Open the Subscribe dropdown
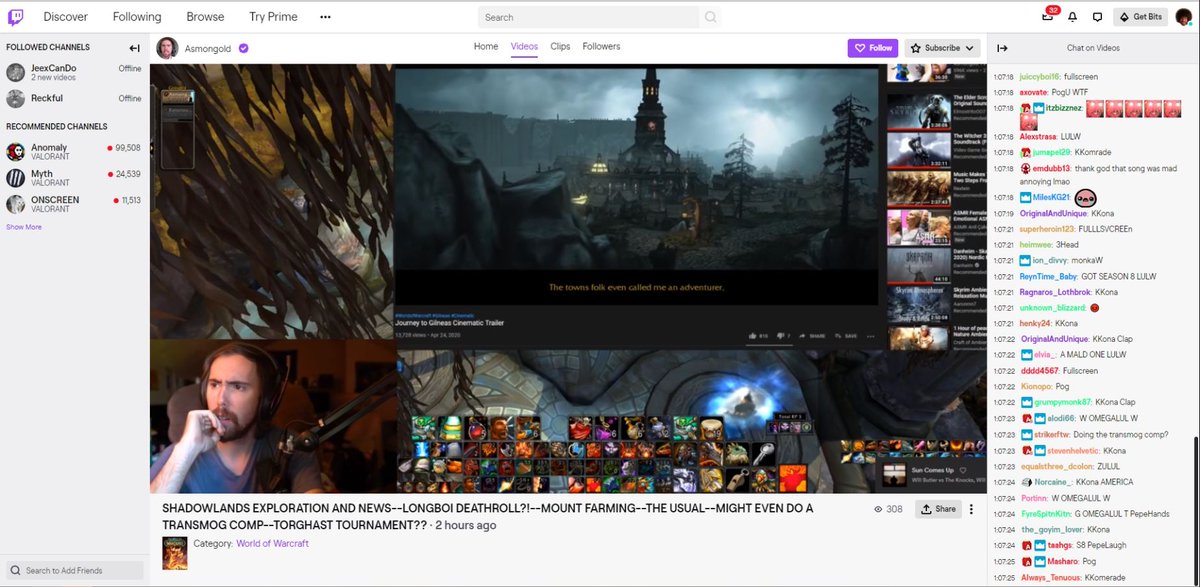This screenshot has height=587, width=1200. [942, 48]
